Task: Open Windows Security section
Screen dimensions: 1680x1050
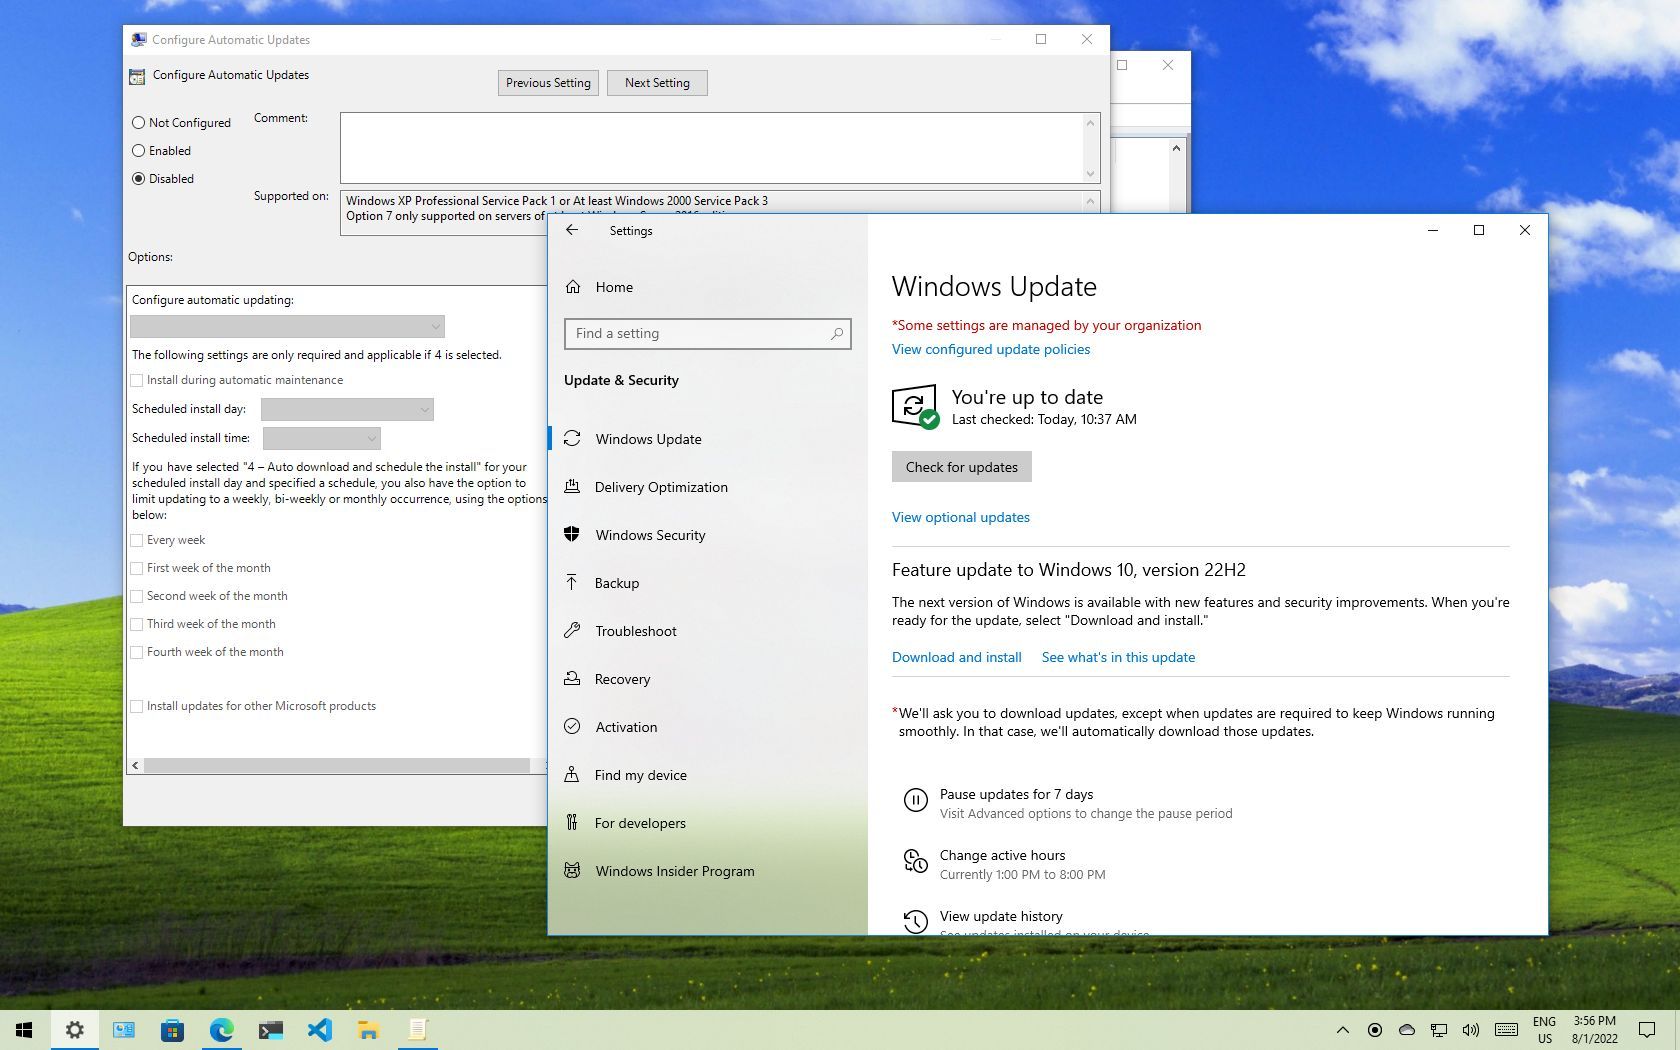Action: (x=651, y=535)
